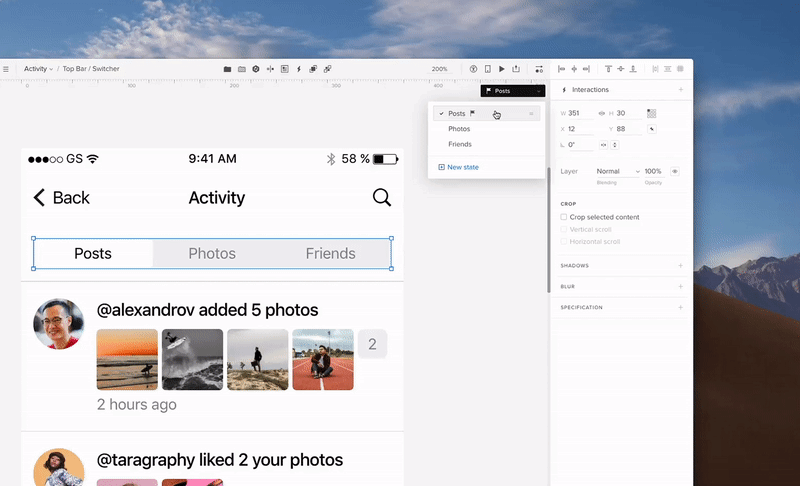The height and width of the screenshot is (486, 800).
Task: Click the phone device preview icon
Action: click(488, 69)
